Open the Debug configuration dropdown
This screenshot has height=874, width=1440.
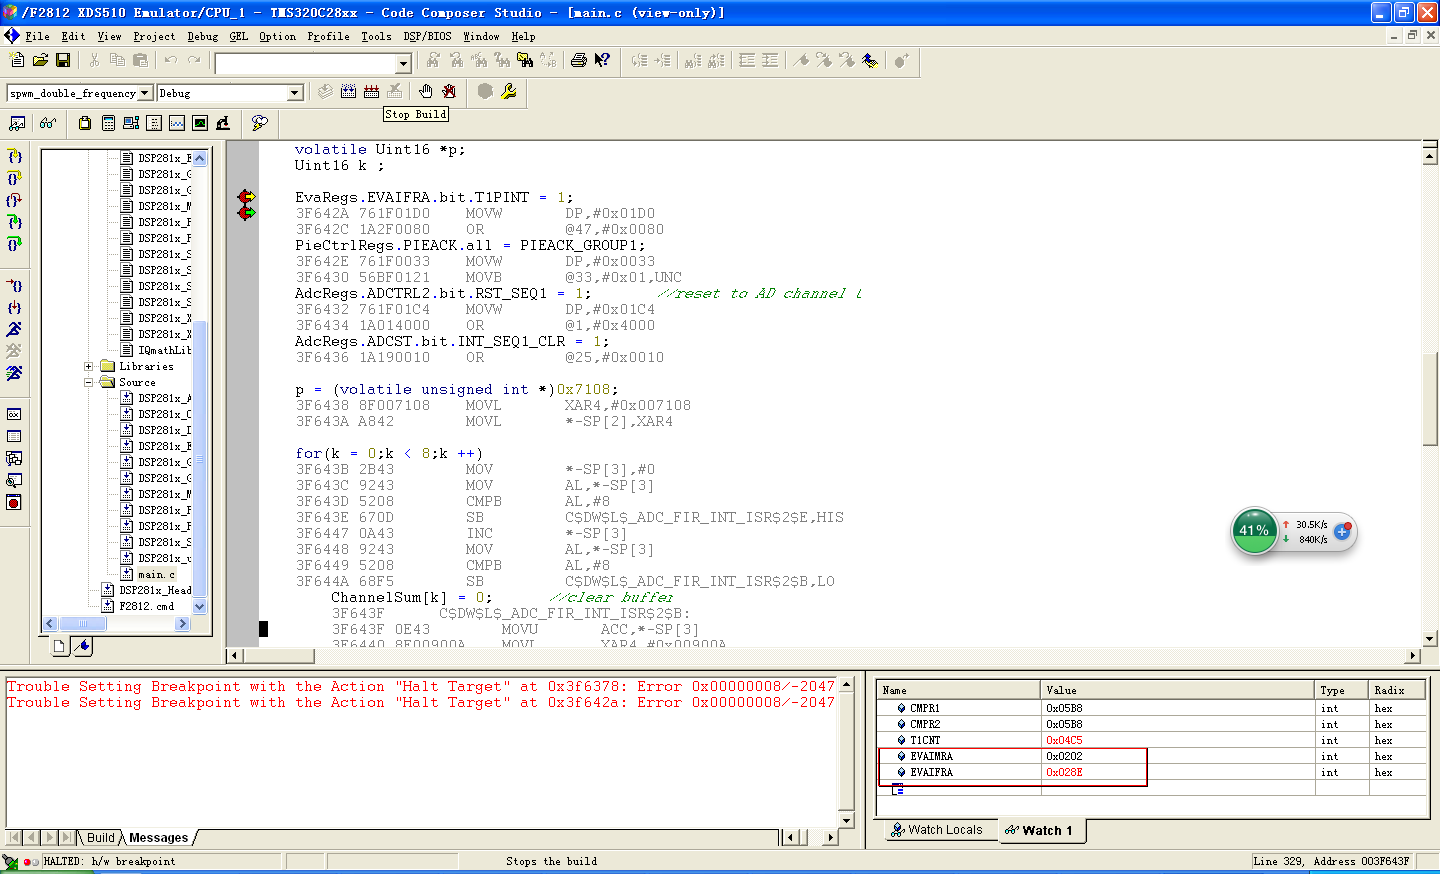294,93
